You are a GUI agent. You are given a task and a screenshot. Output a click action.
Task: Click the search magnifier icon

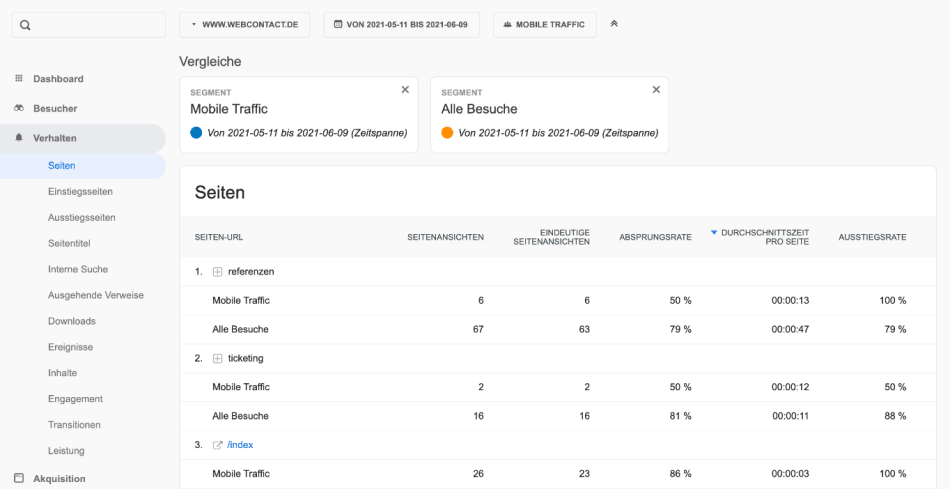(x=25, y=25)
